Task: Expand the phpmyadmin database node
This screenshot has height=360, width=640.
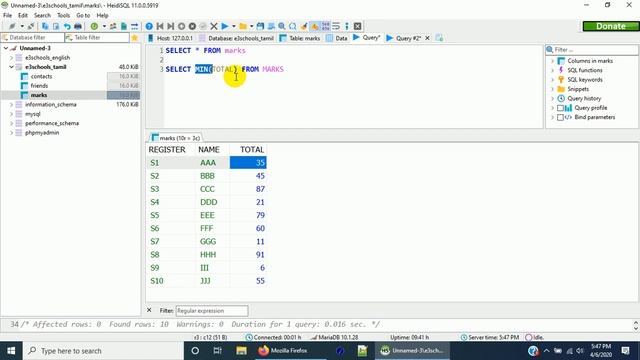Action: [11, 133]
